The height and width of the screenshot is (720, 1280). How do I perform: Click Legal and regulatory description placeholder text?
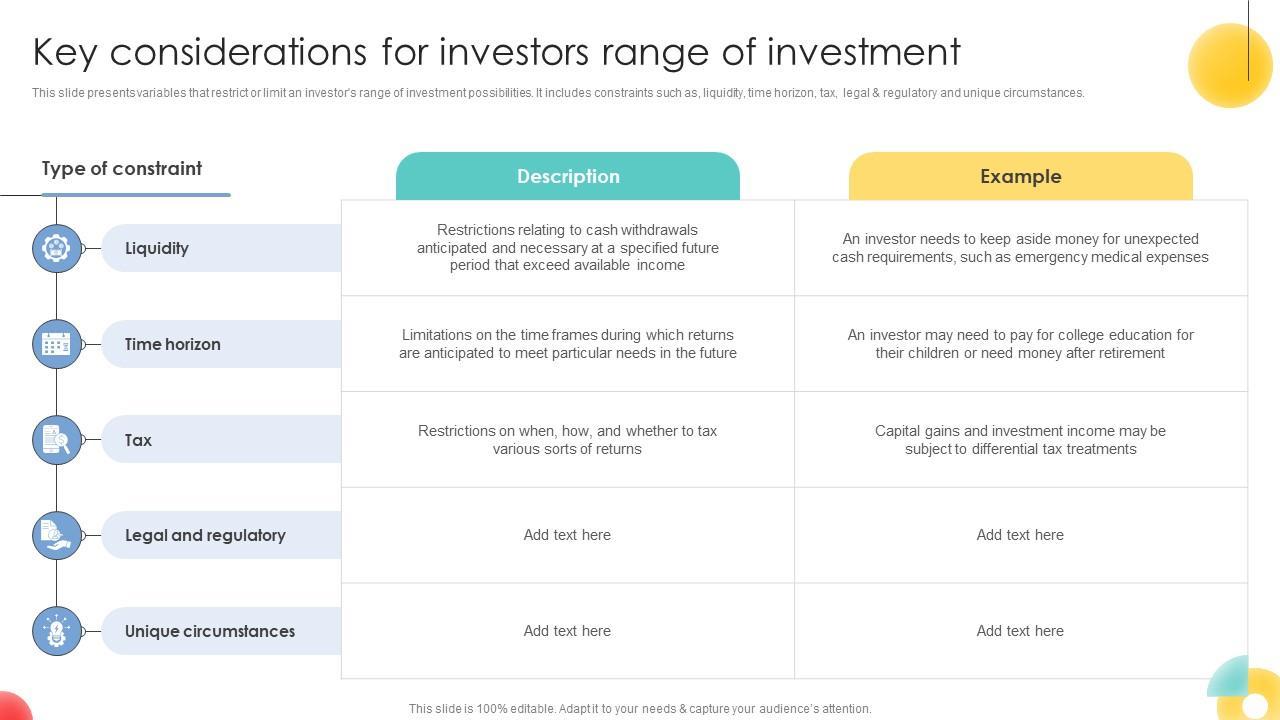click(x=567, y=535)
